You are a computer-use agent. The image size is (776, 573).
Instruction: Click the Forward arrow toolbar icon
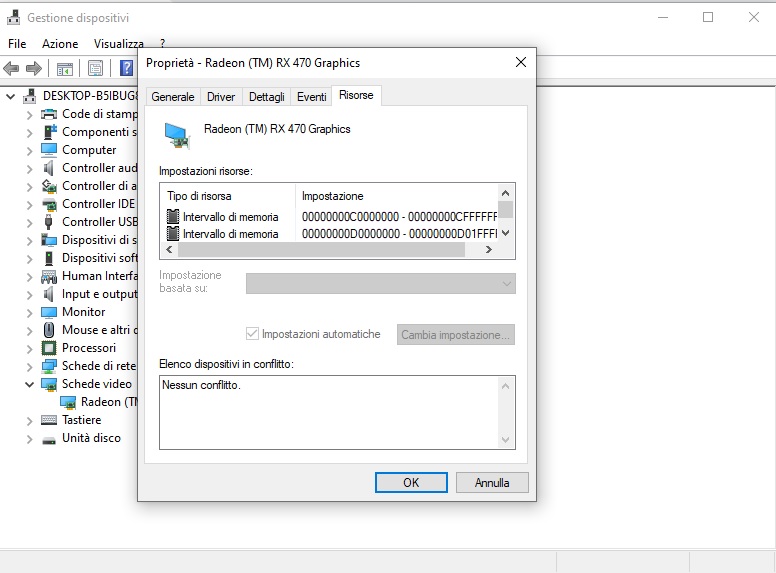click(34, 68)
